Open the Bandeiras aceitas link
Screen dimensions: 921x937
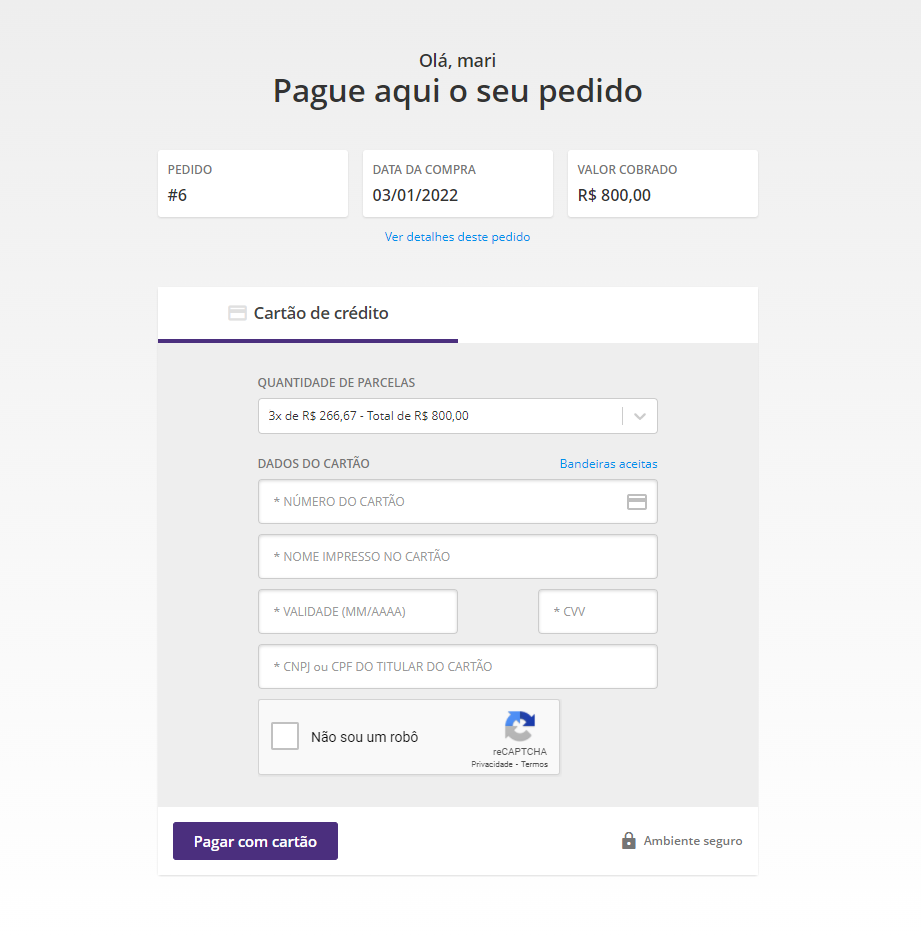tap(608, 464)
